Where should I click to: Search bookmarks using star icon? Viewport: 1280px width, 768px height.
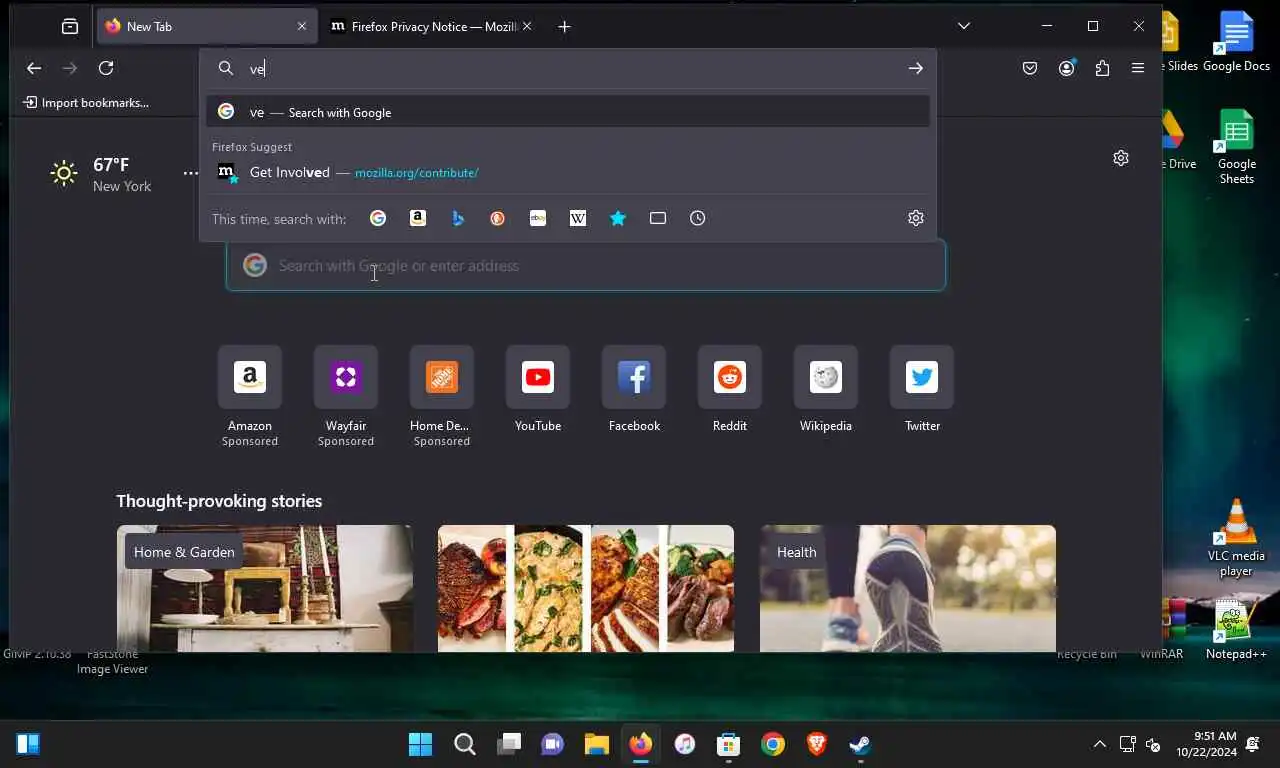tap(618, 218)
